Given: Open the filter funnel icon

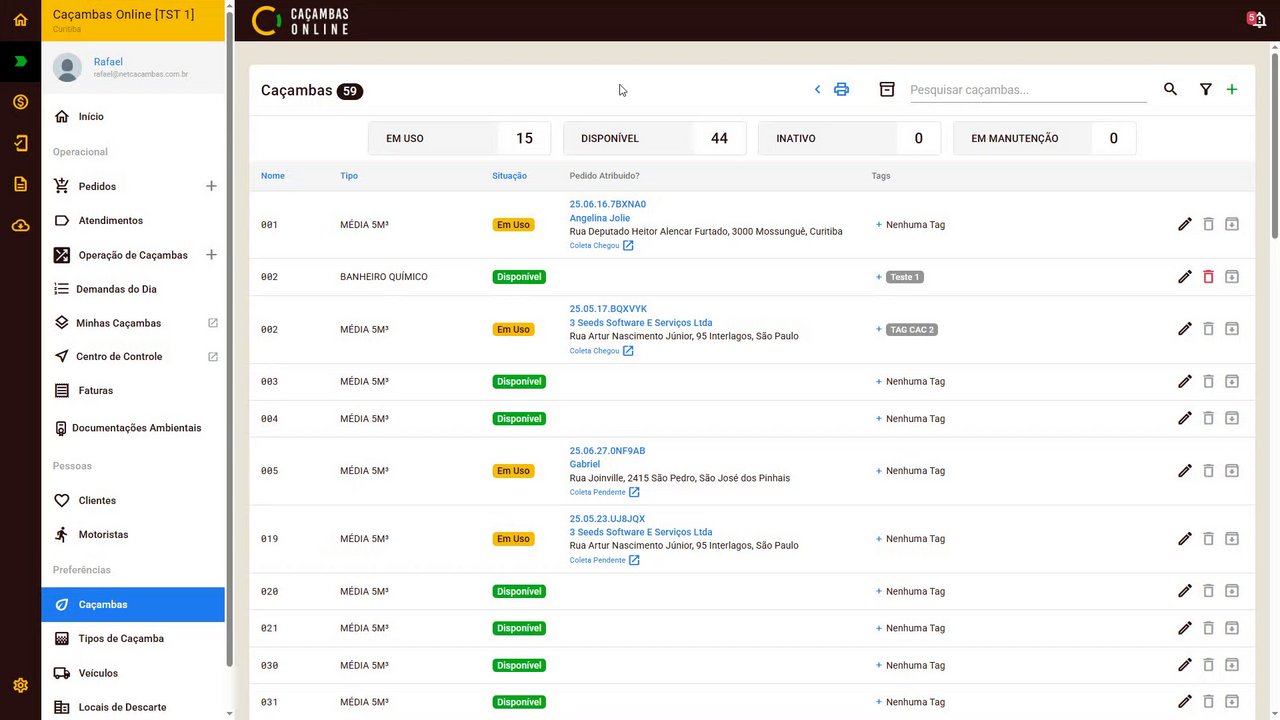Looking at the screenshot, I should pos(1206,89).
